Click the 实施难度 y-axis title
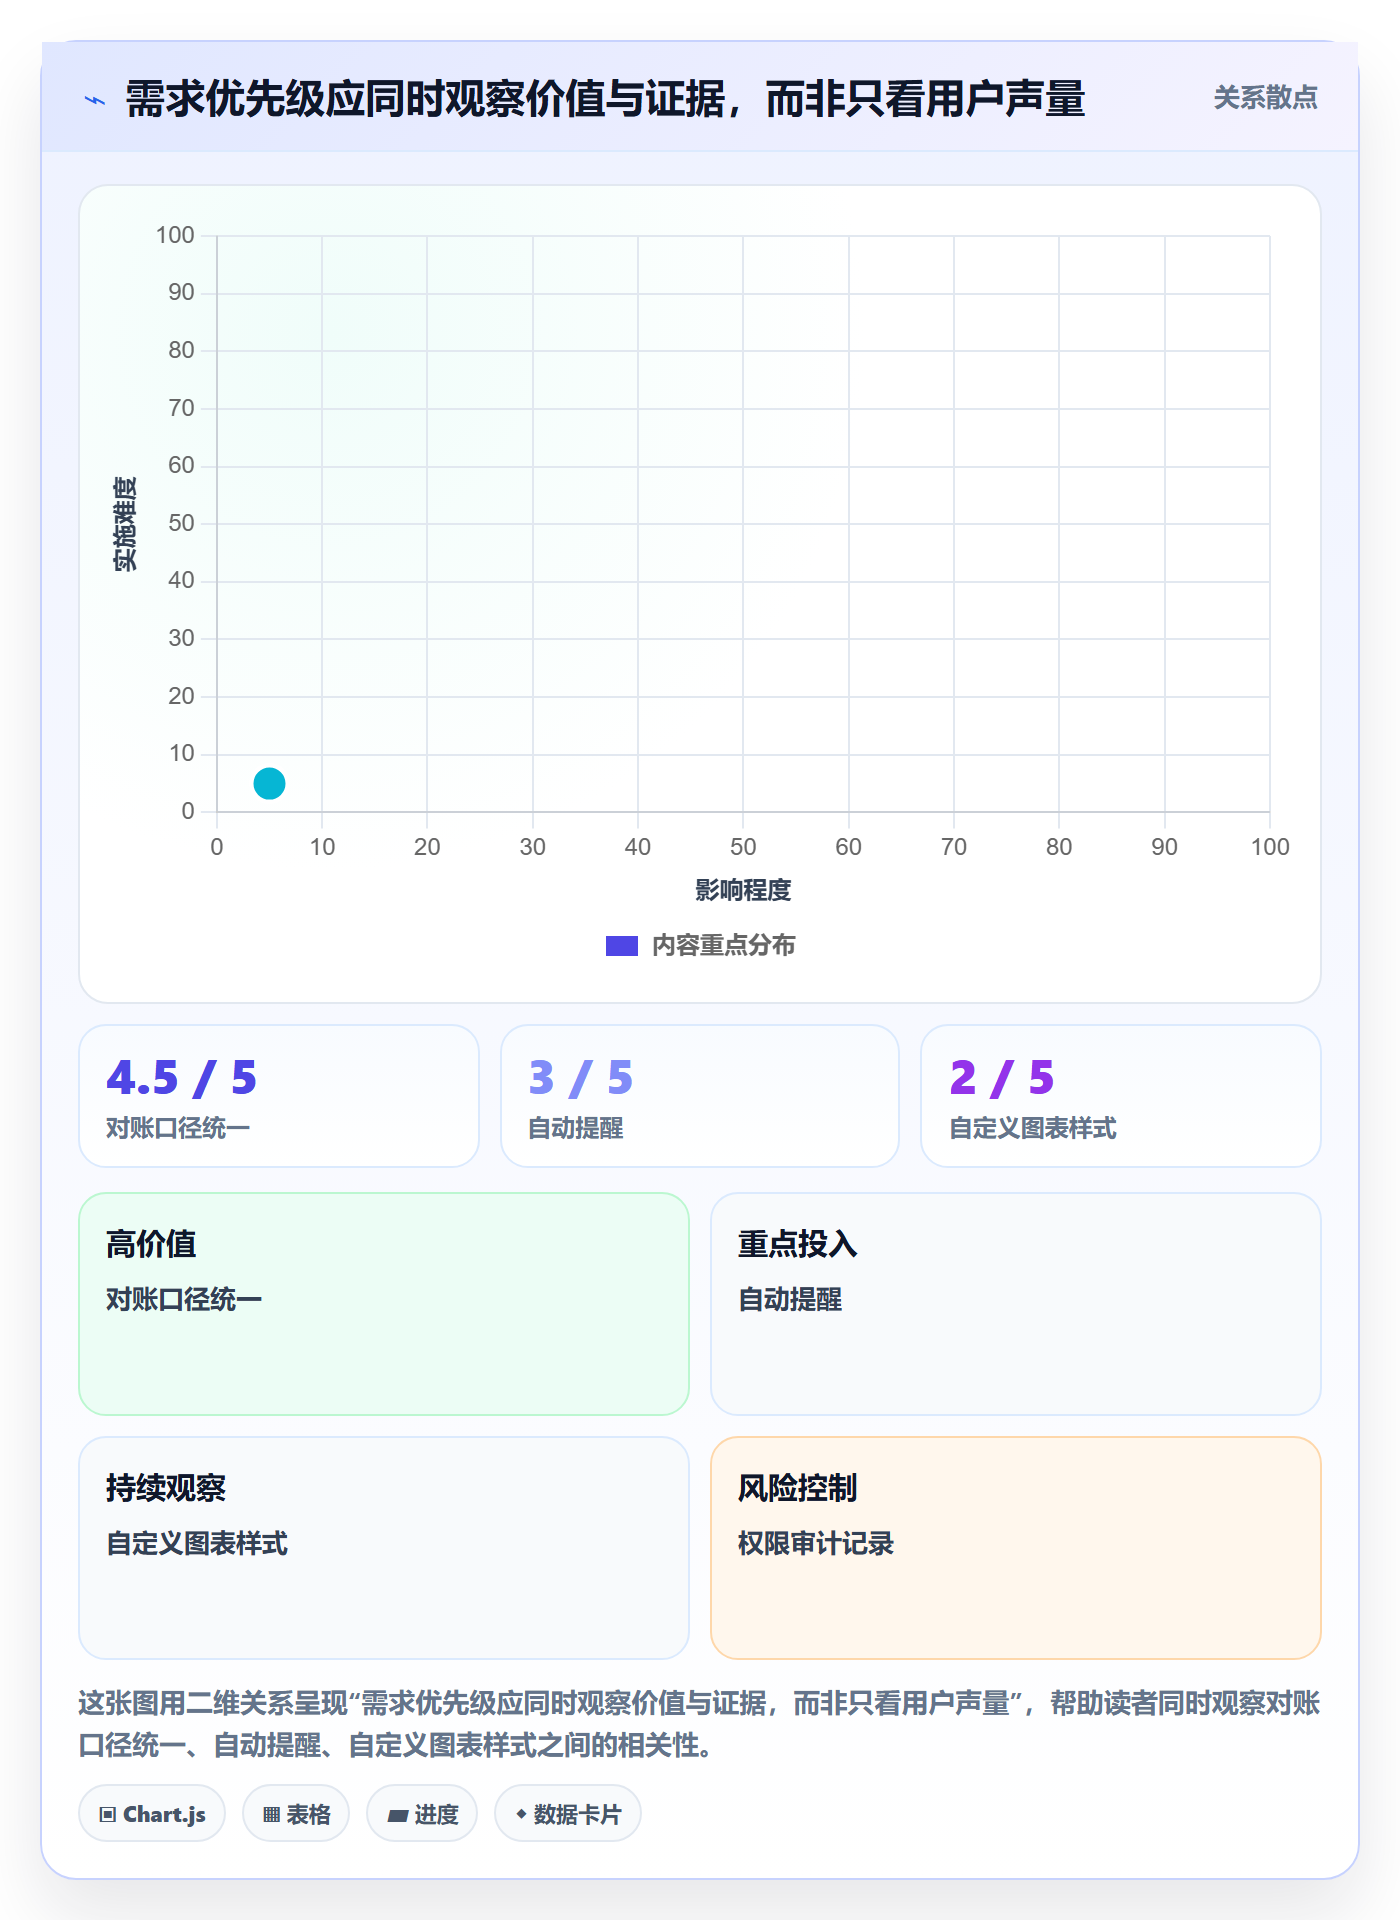The image size is (1400, 1920). (125, 524)
